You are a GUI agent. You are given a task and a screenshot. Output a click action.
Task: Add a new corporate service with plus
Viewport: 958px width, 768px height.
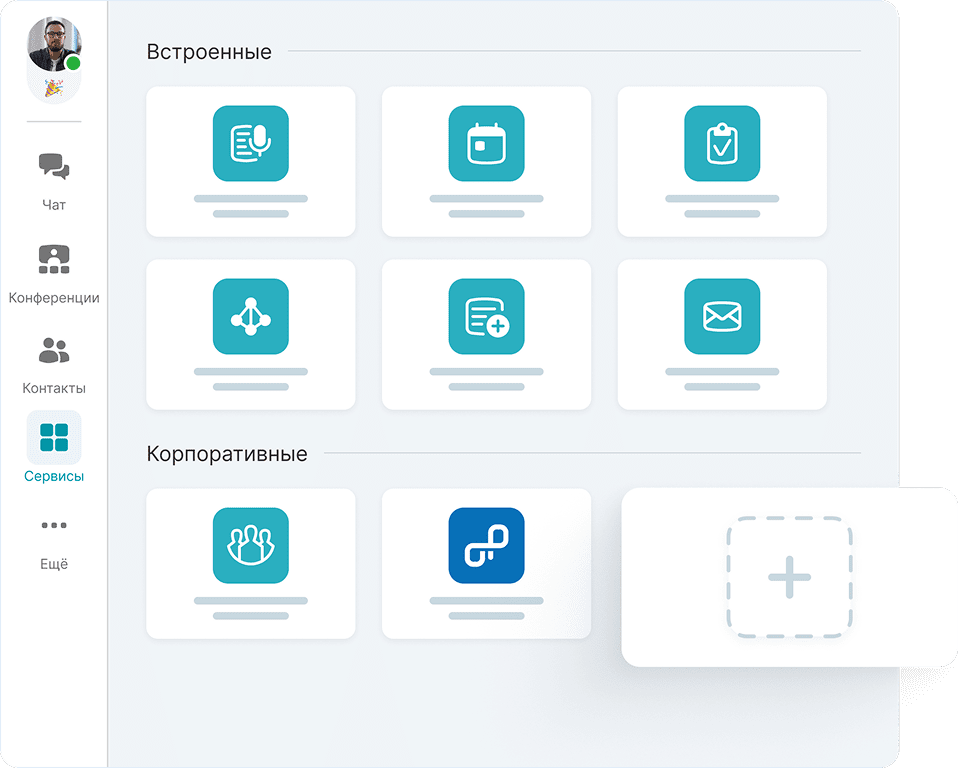pyautogui.click(x=789, y=577)
